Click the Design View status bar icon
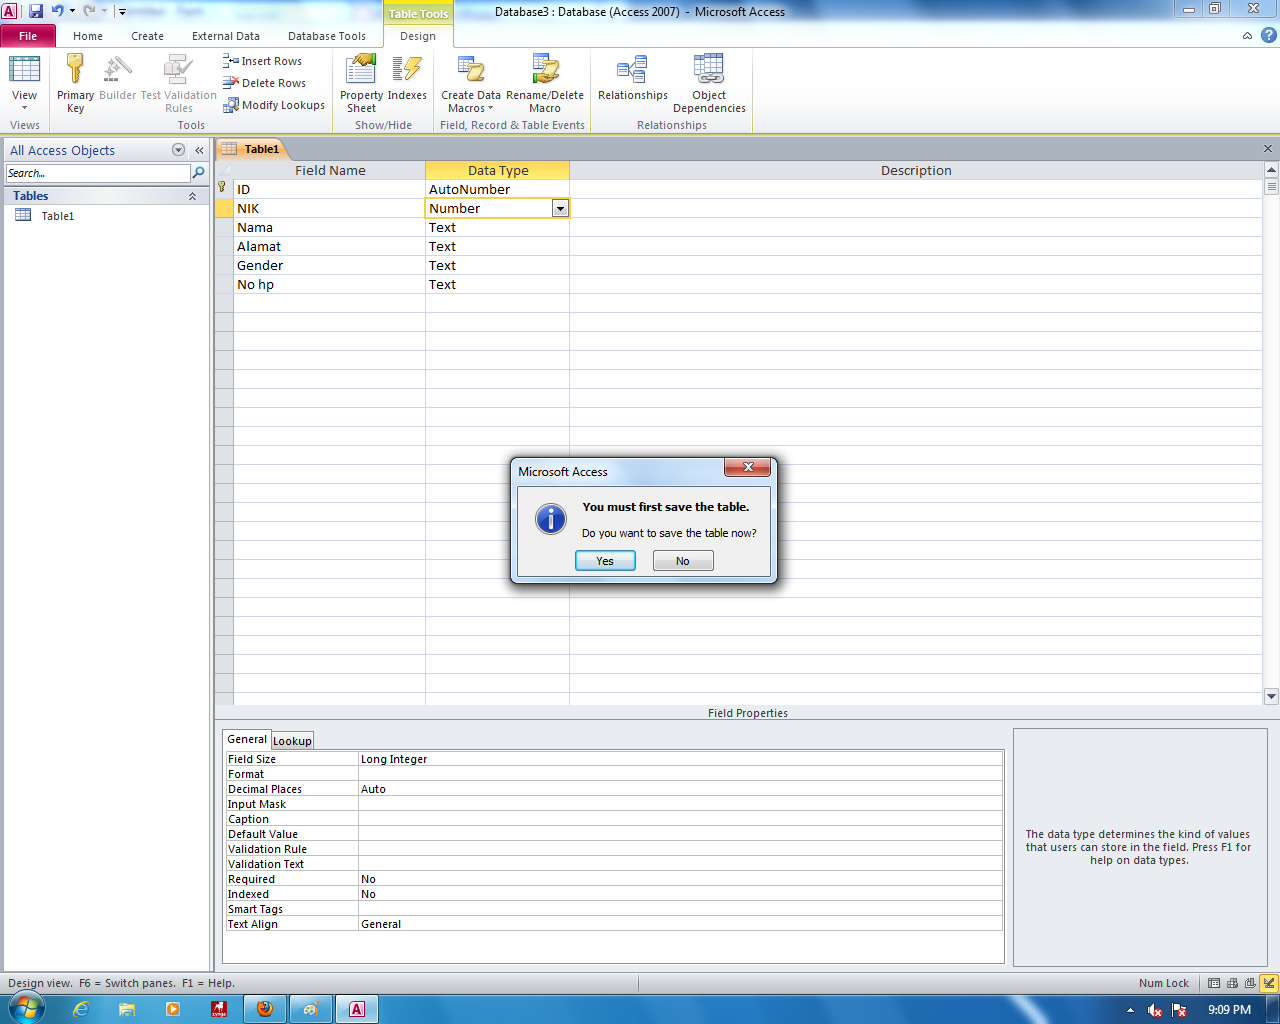 1269,983
